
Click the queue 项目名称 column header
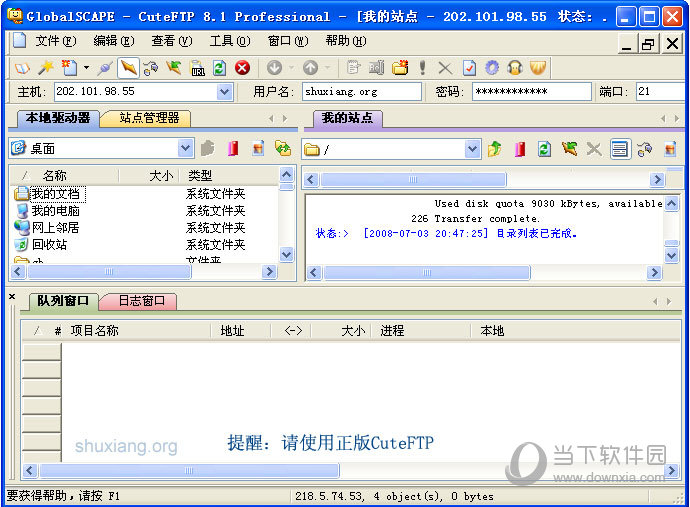(95, 331)
